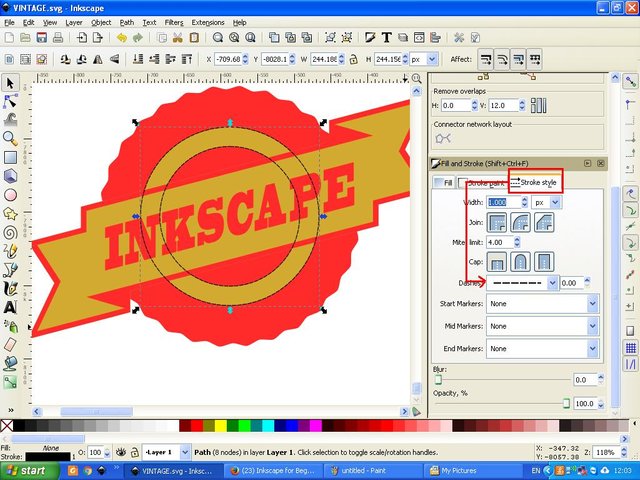Select the Paint Bucket tool

pyautogui.click(x=10, y=363)
